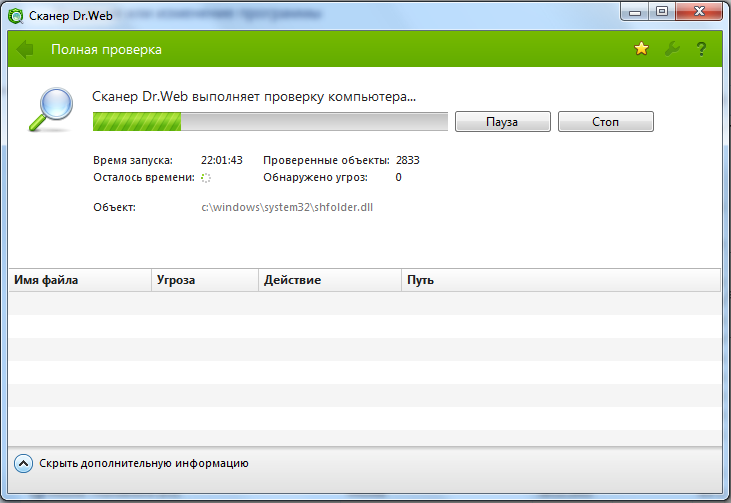
Task: Click the star icon in header
Action: [x=641, y=50]
